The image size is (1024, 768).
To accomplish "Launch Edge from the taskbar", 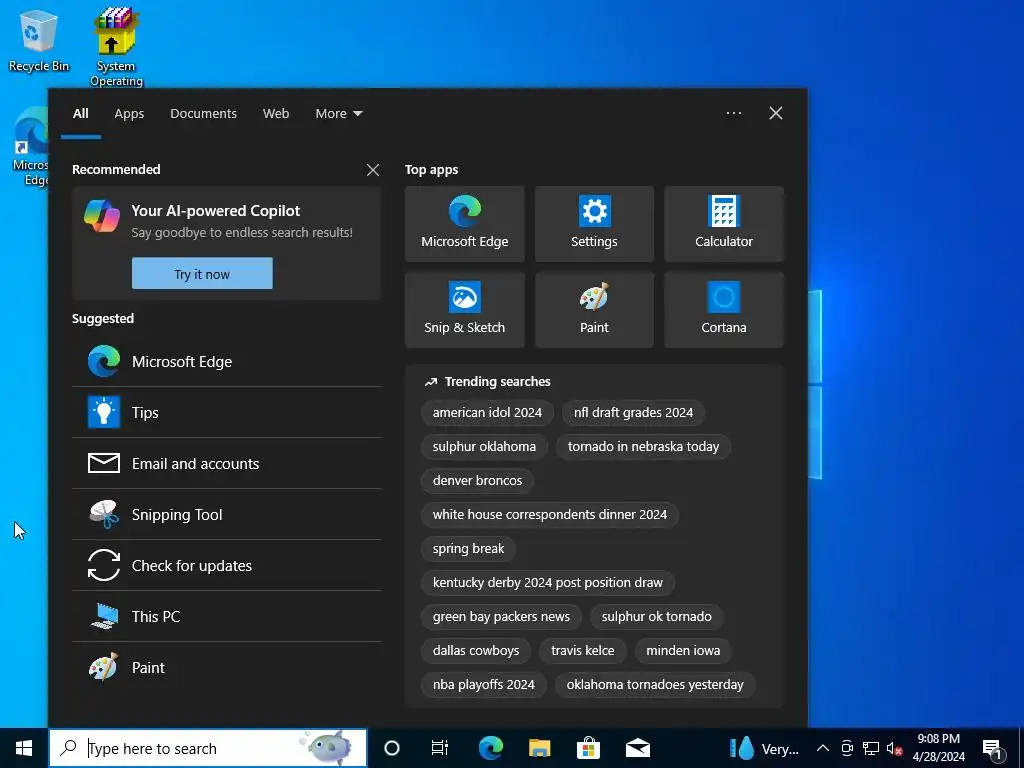I will point(490,748).
